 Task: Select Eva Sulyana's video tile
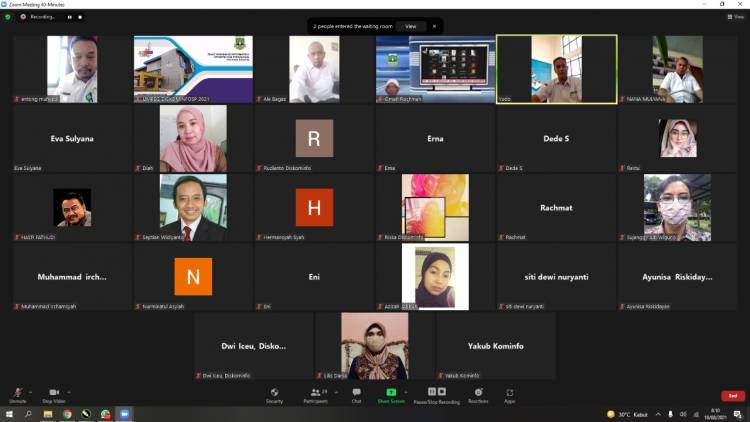click(72, 139)
